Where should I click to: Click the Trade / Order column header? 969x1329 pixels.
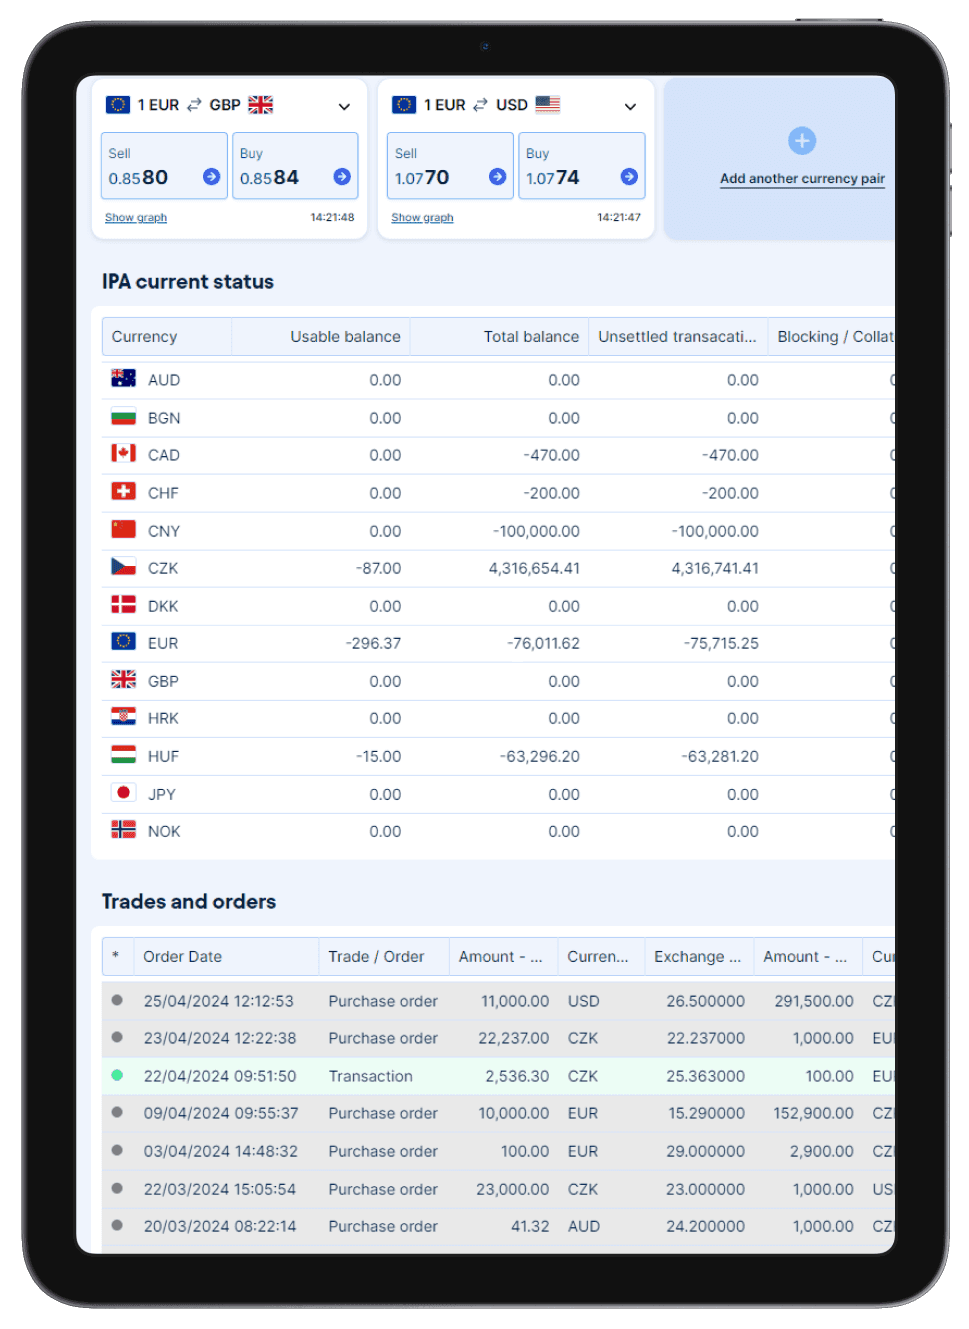click(376, 957)
